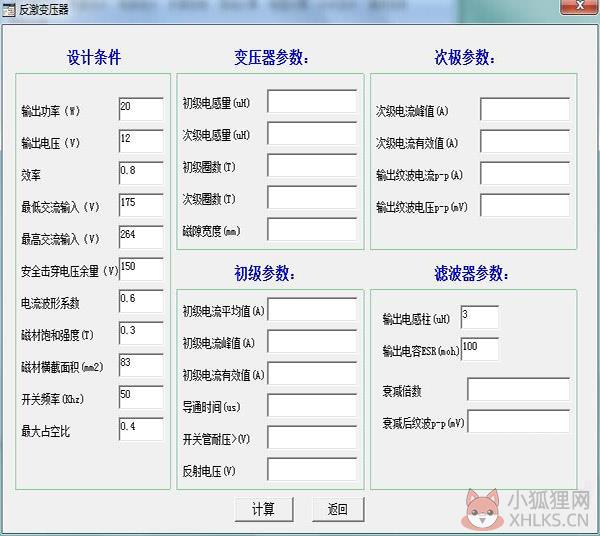This screenshot has height=536, width=600.
Task: Click the 次极参数 heading
Action: [x=465, y=58]
